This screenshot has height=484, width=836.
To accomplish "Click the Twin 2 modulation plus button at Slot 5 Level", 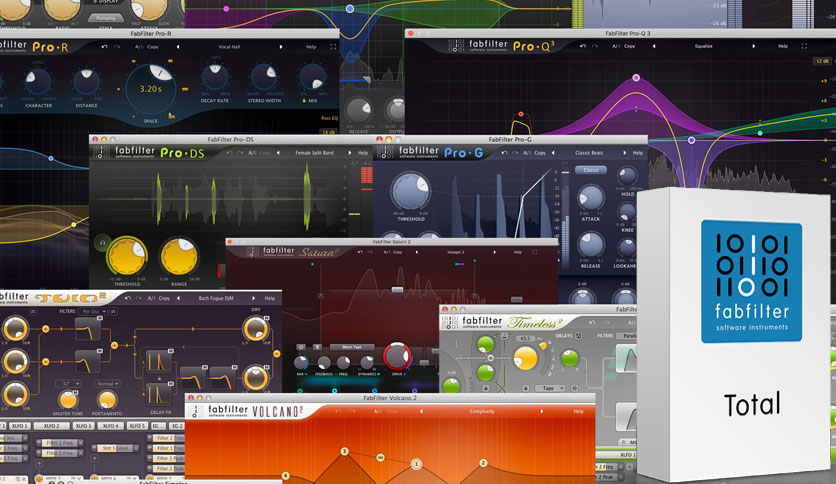I will click(x=94, y=458).
